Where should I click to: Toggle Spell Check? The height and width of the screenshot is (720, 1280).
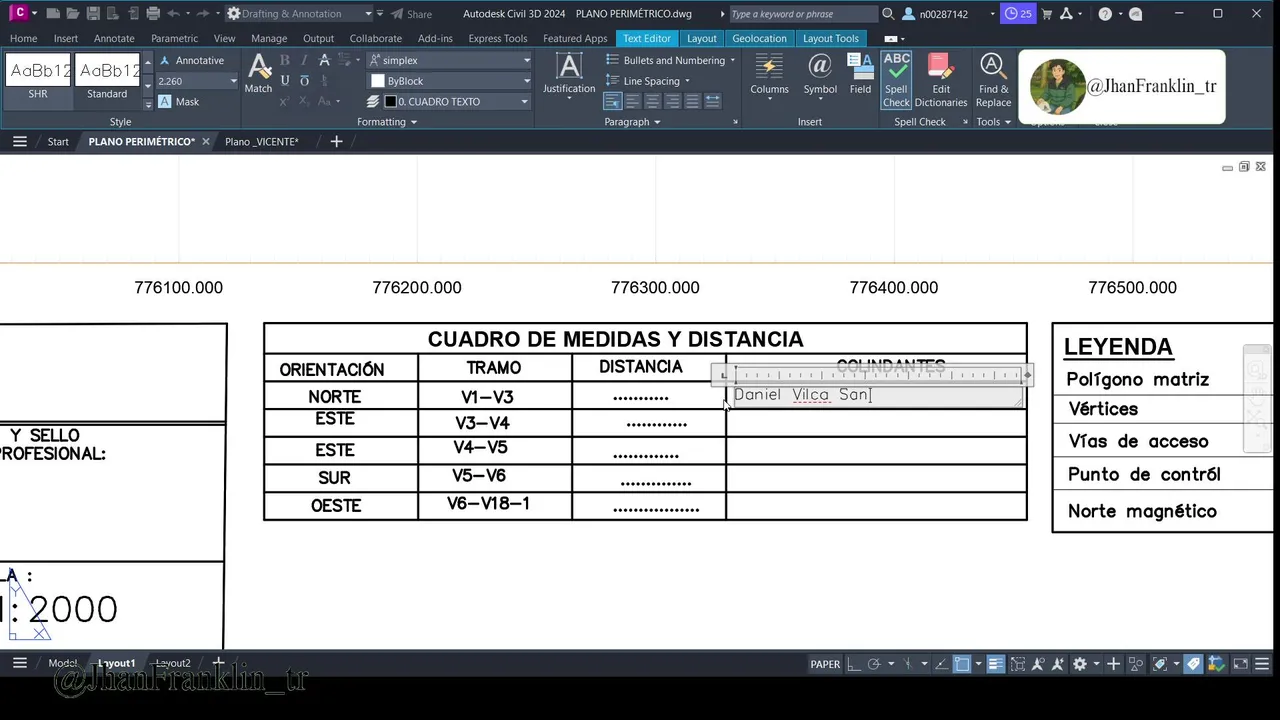[896, 80]
